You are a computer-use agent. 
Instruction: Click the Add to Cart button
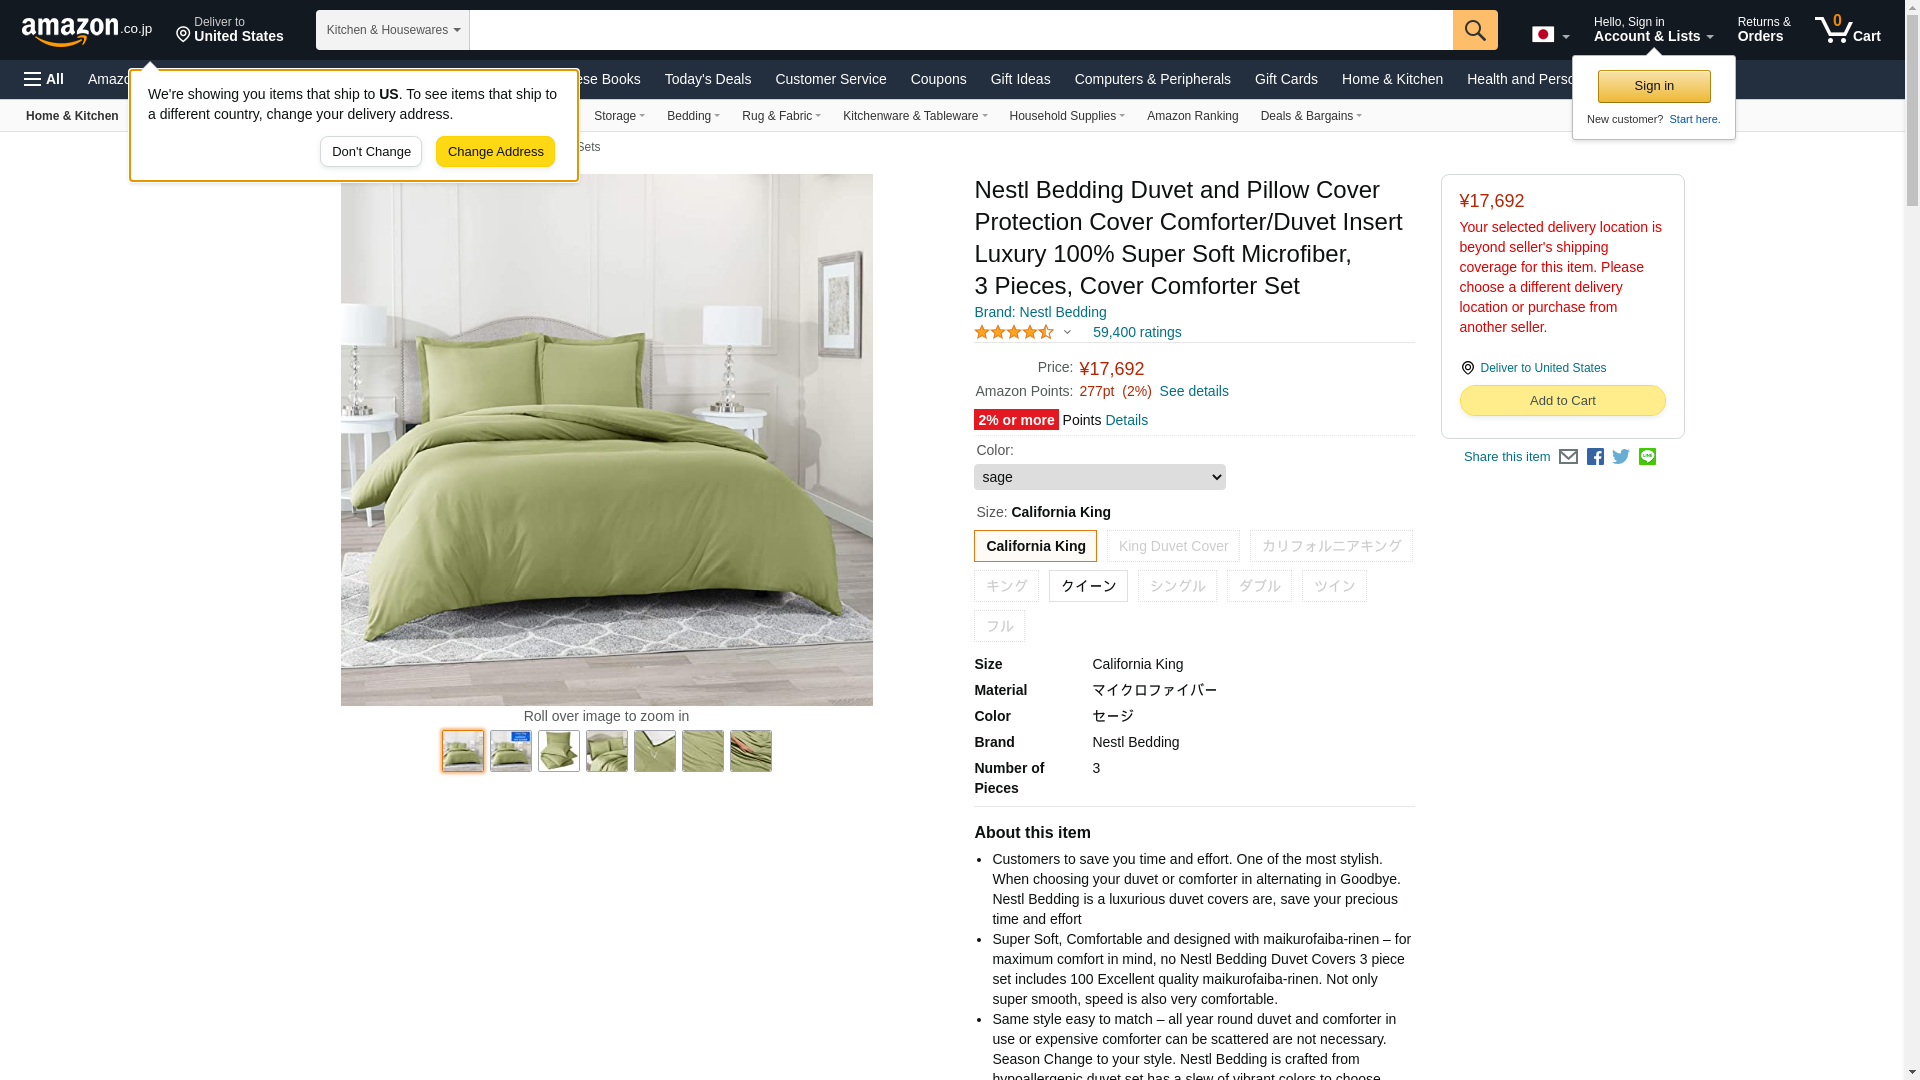(1562, 401)
